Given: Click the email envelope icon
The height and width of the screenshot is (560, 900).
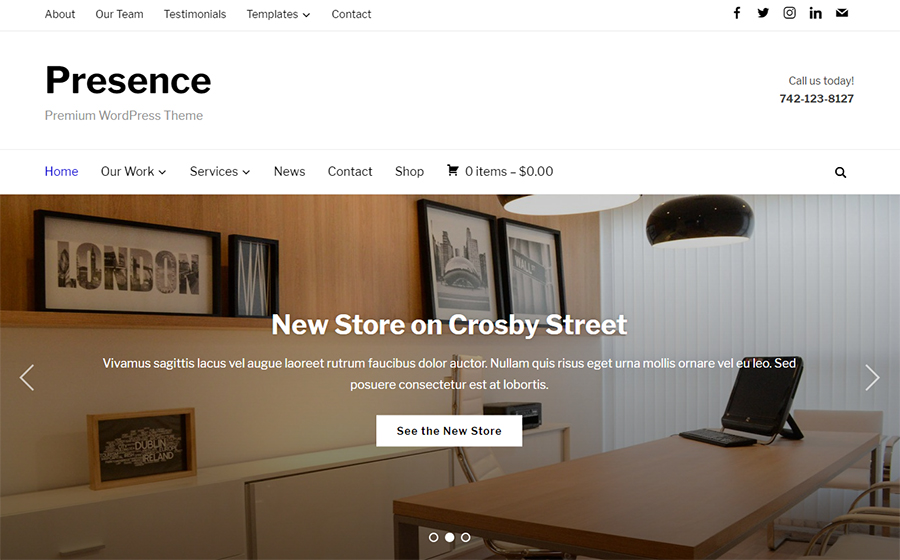Looking at the screenshot, I should pyautogui.click(x=841, y=13).
